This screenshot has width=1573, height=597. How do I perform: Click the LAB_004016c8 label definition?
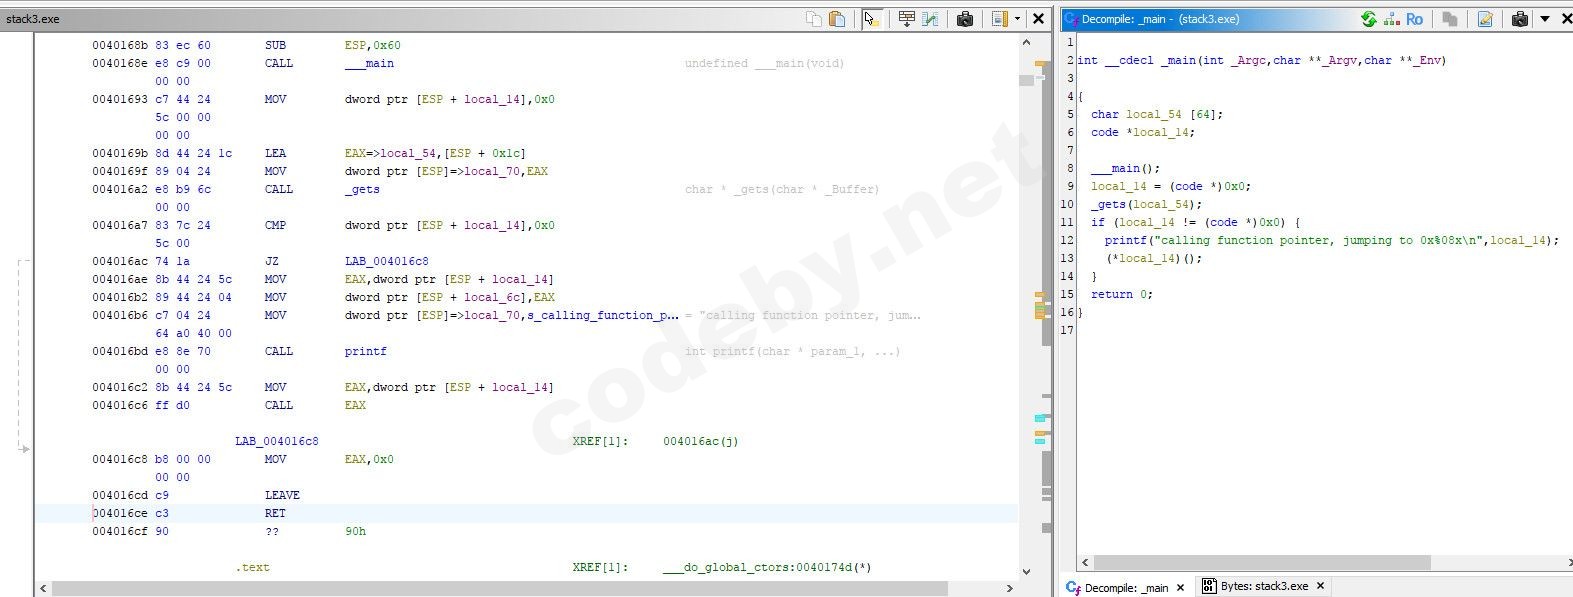(x=277, y=441)
